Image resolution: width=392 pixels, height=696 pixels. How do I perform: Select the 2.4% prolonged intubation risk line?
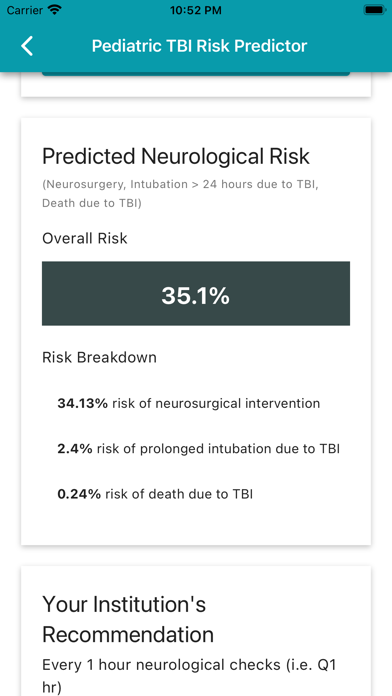[x=198, y=449]
